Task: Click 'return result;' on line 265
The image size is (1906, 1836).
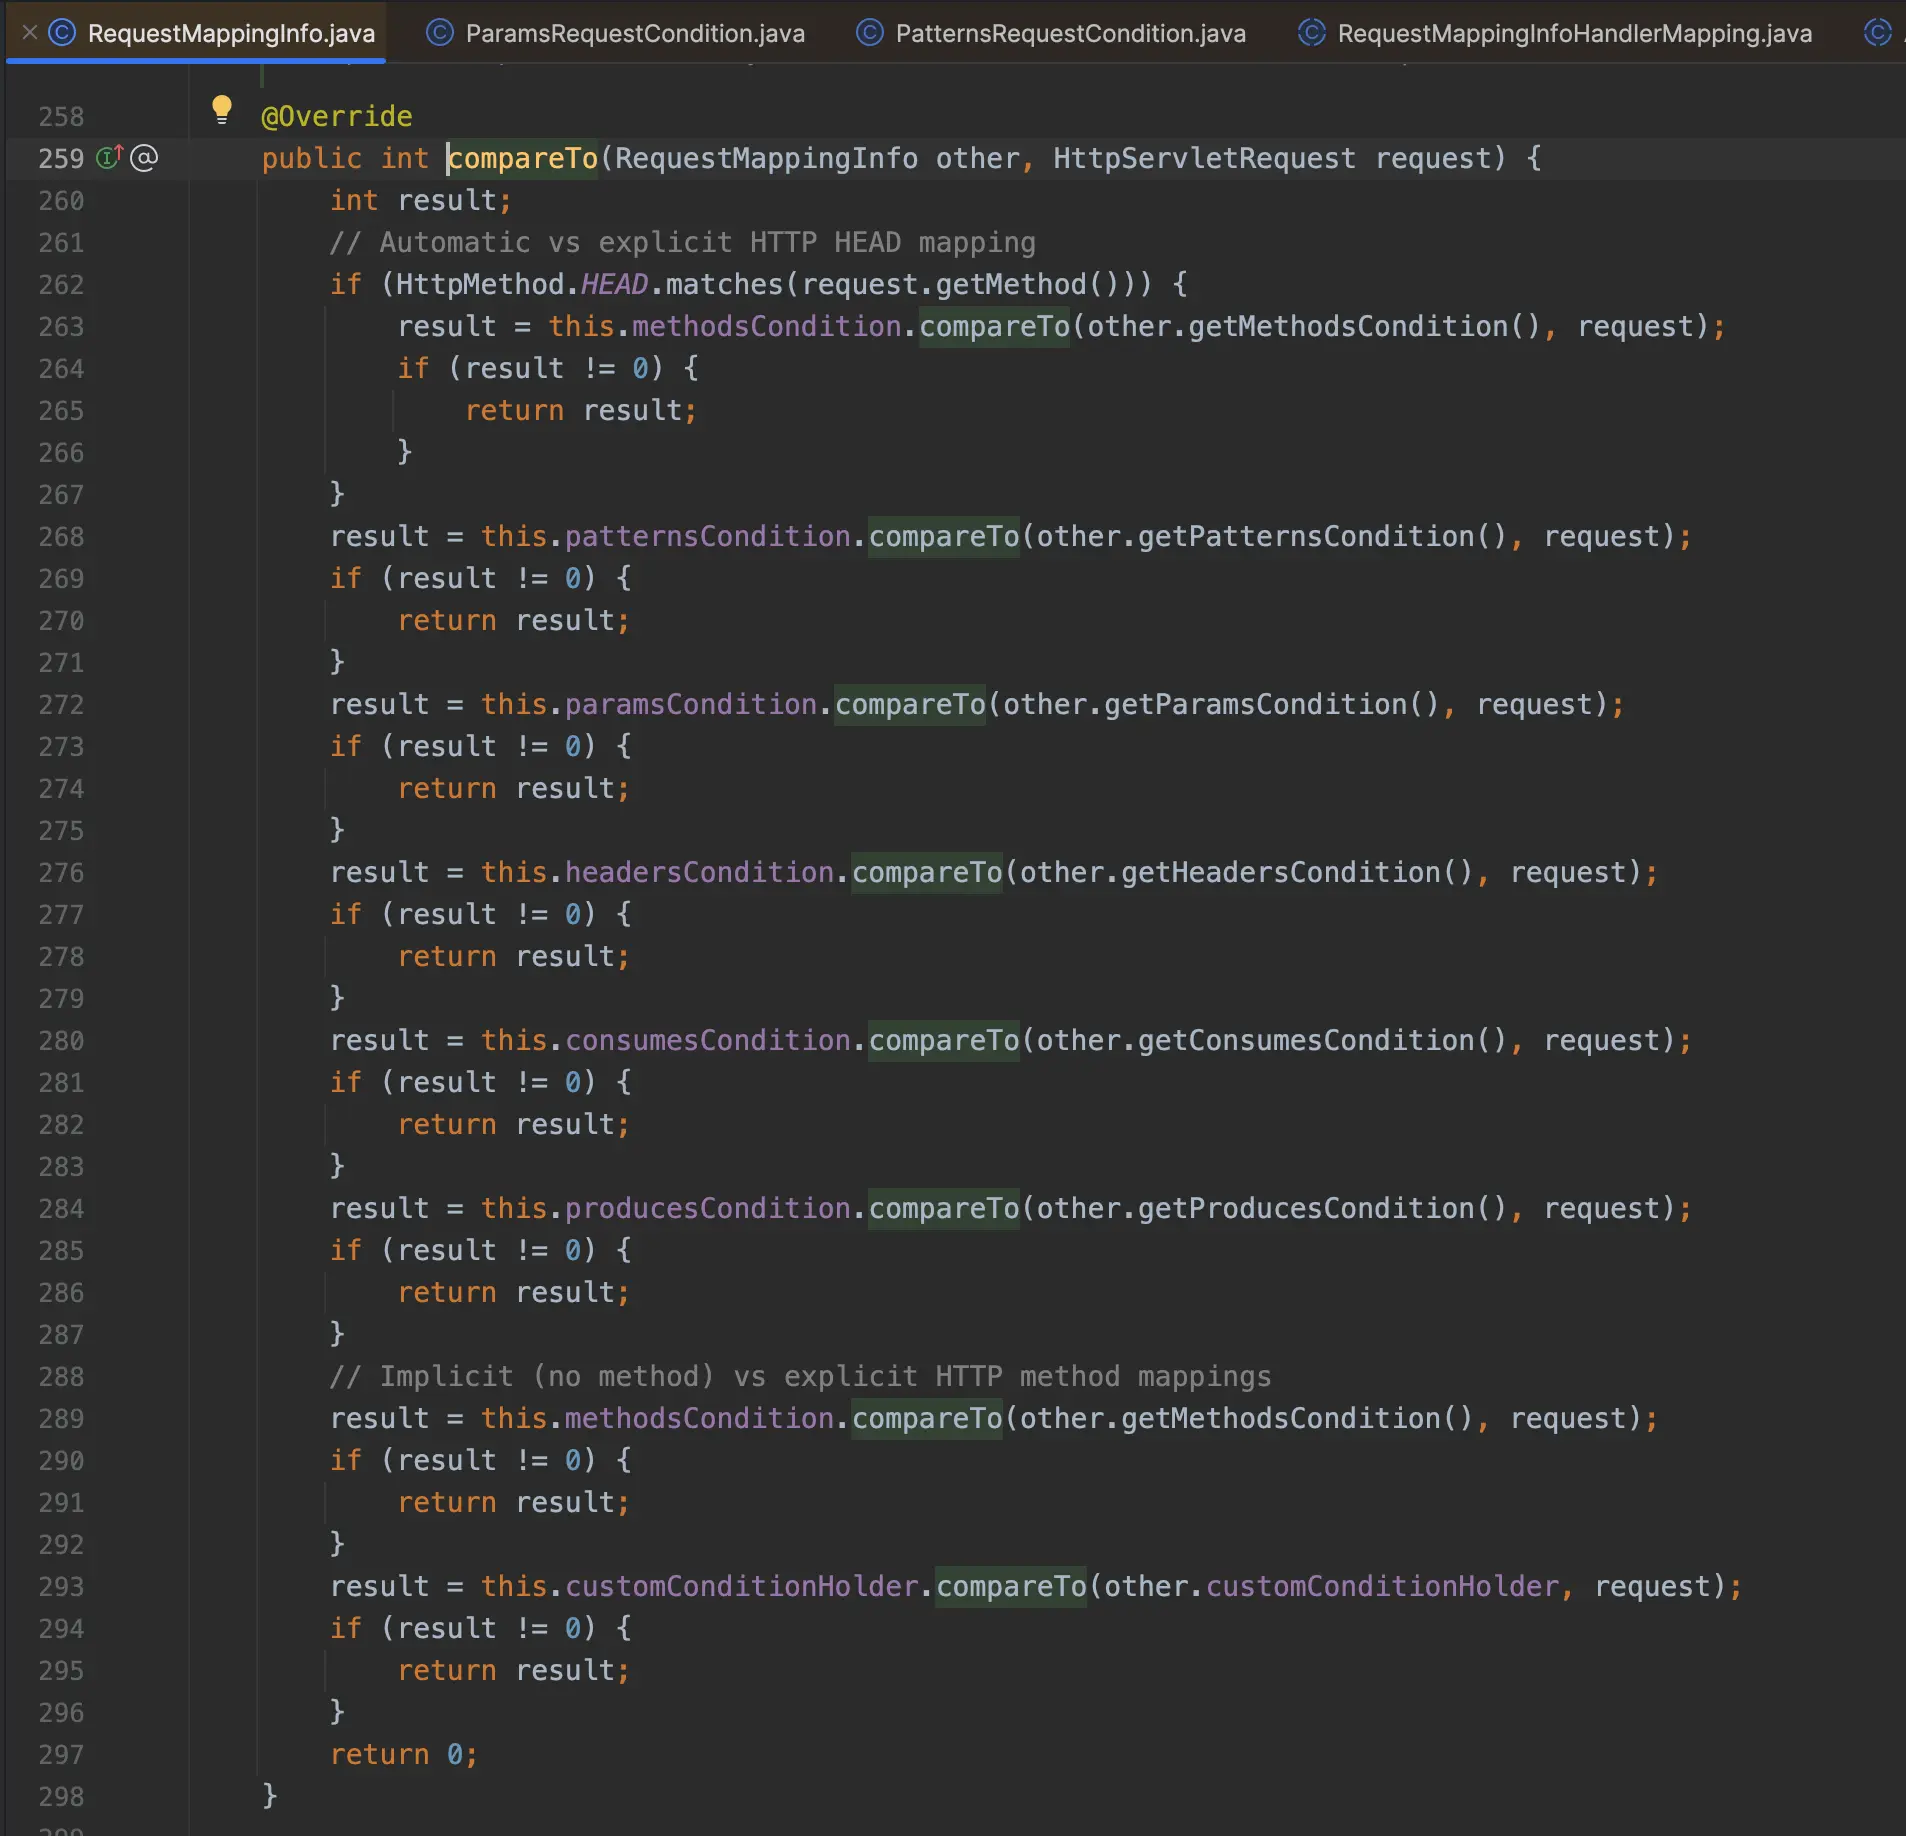Action: 581,410
